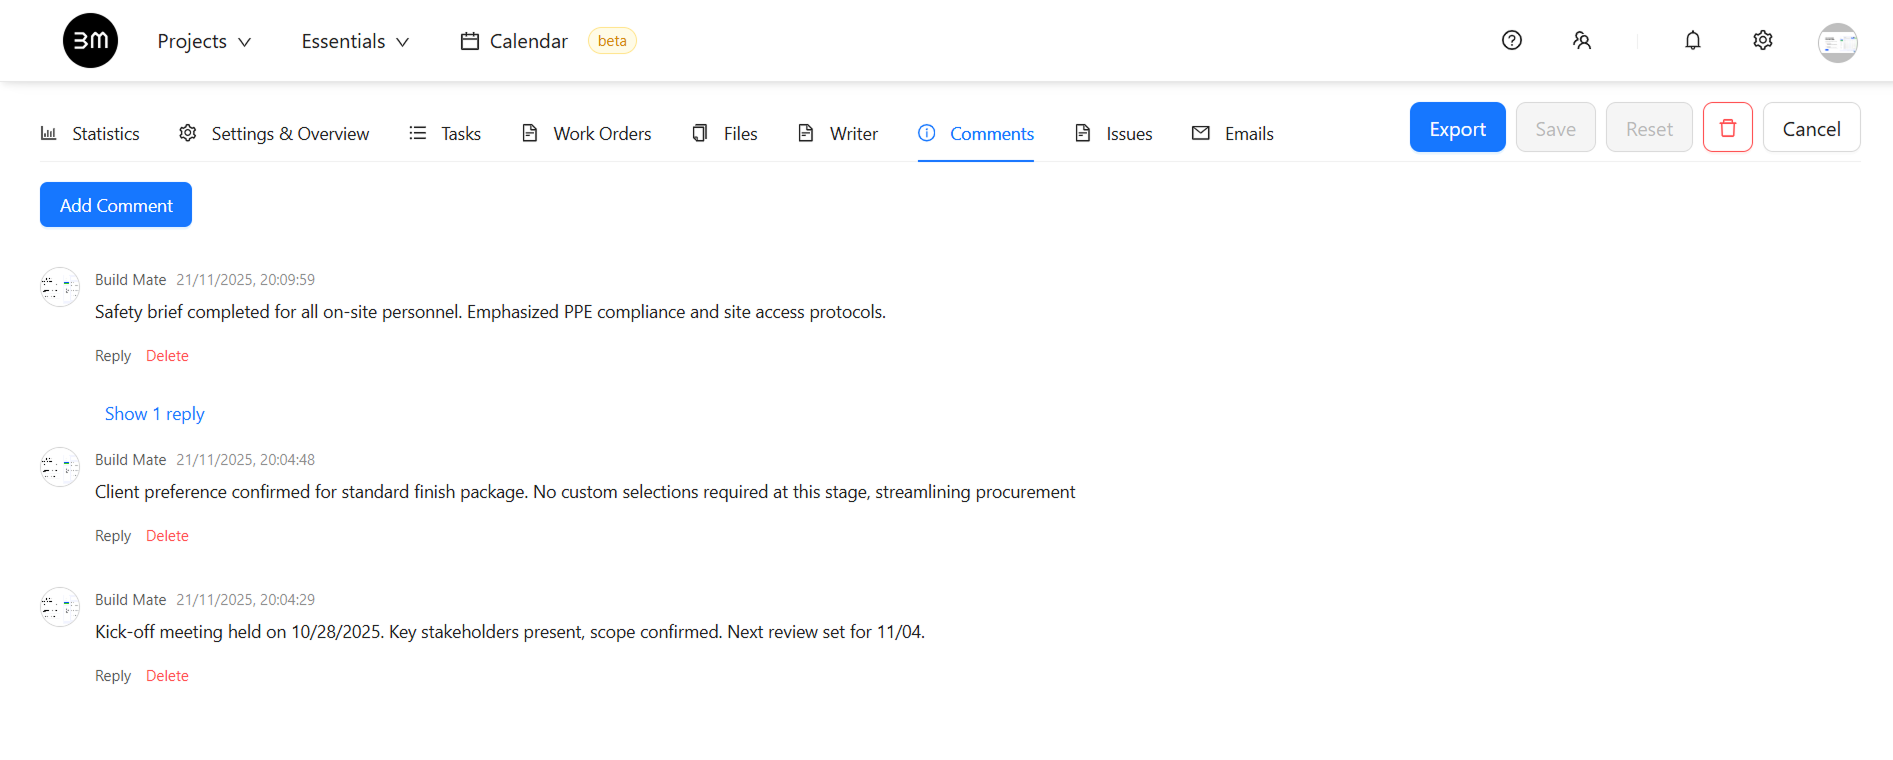Click Build Mate name on 20:04:29 comment
This screenshot has height=760, width=1893.
[131, 600]
